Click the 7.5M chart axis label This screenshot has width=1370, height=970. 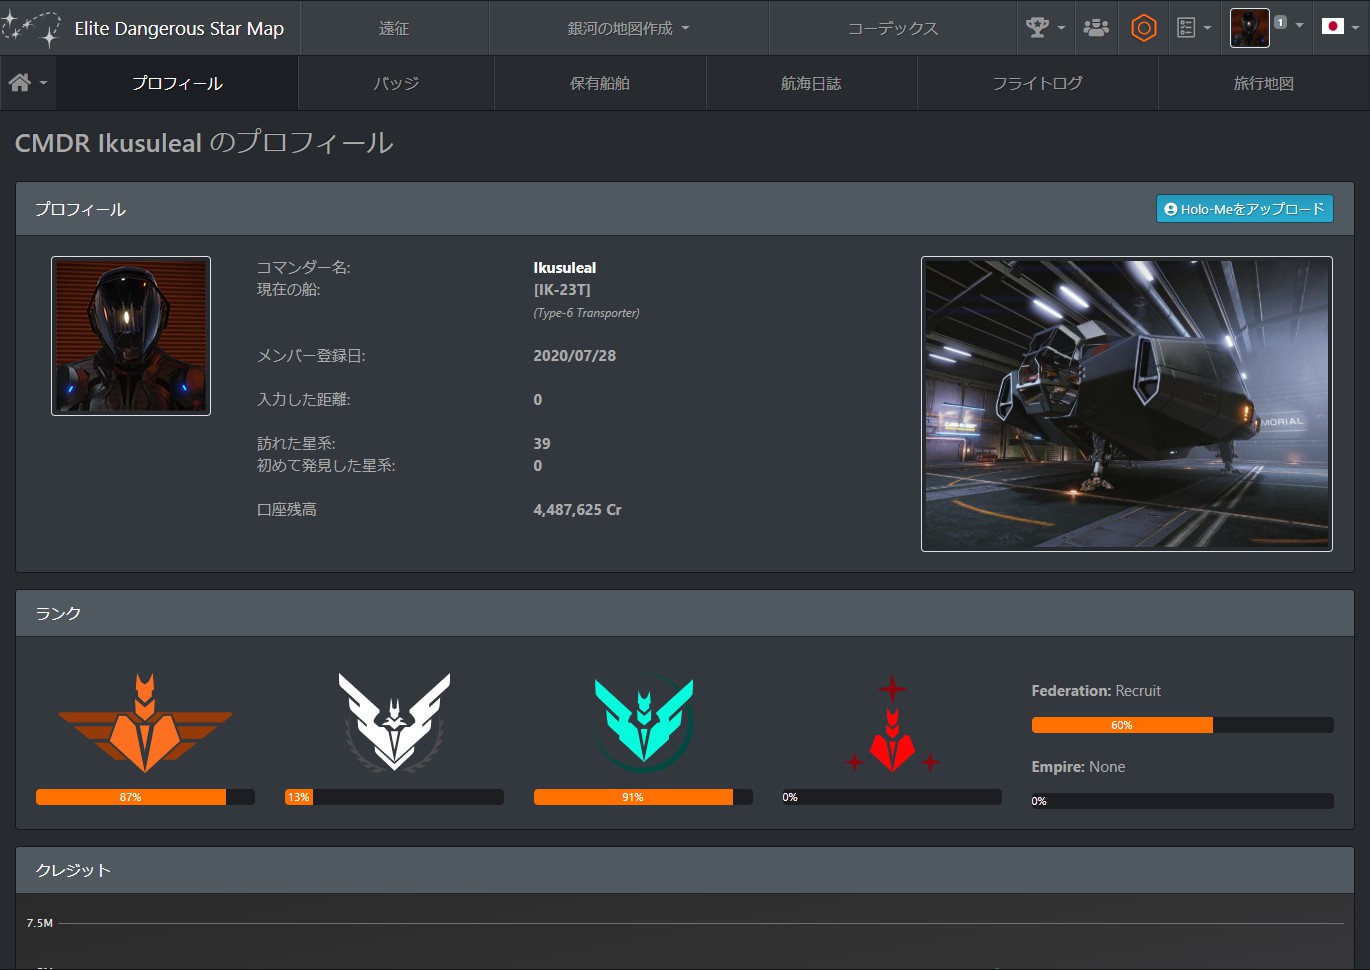click(x=40, y=923)
